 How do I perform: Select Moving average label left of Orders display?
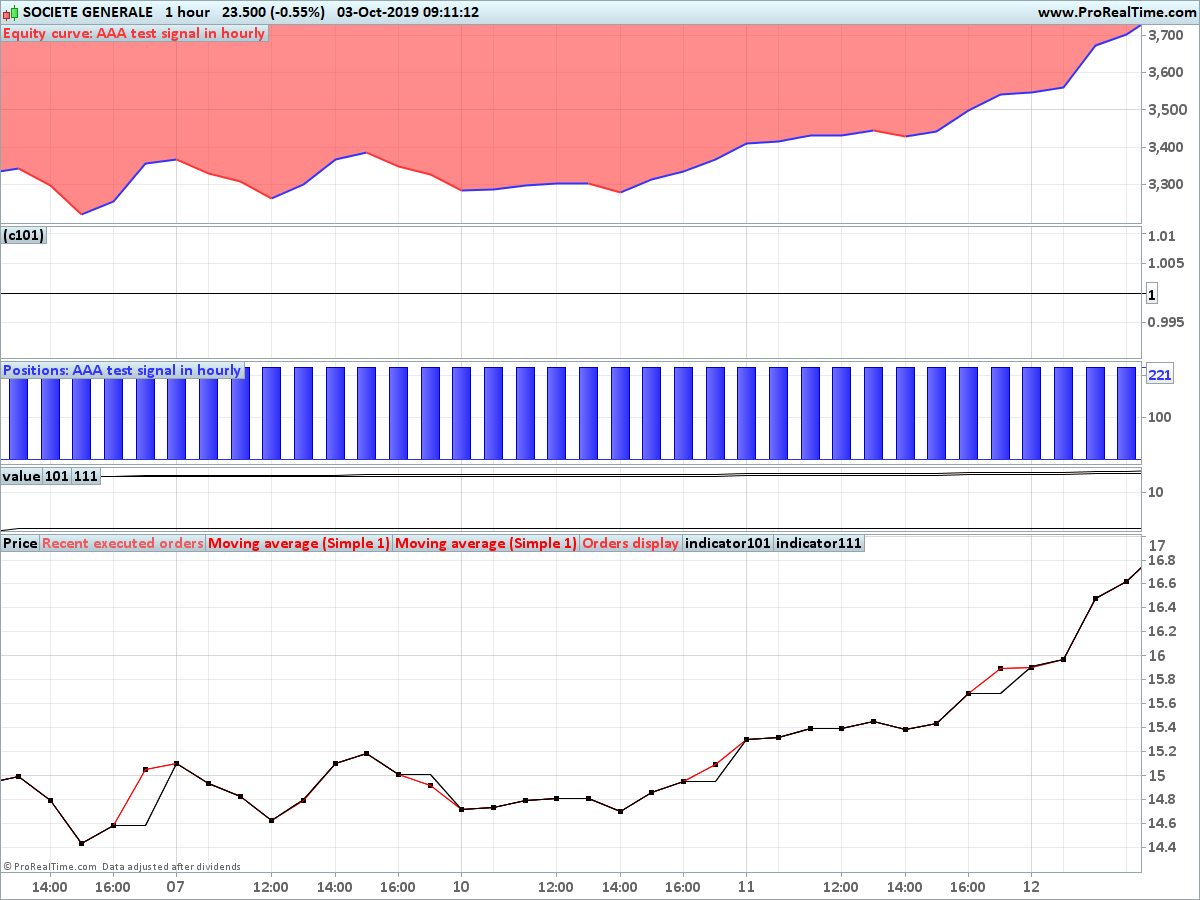(486, 543)
